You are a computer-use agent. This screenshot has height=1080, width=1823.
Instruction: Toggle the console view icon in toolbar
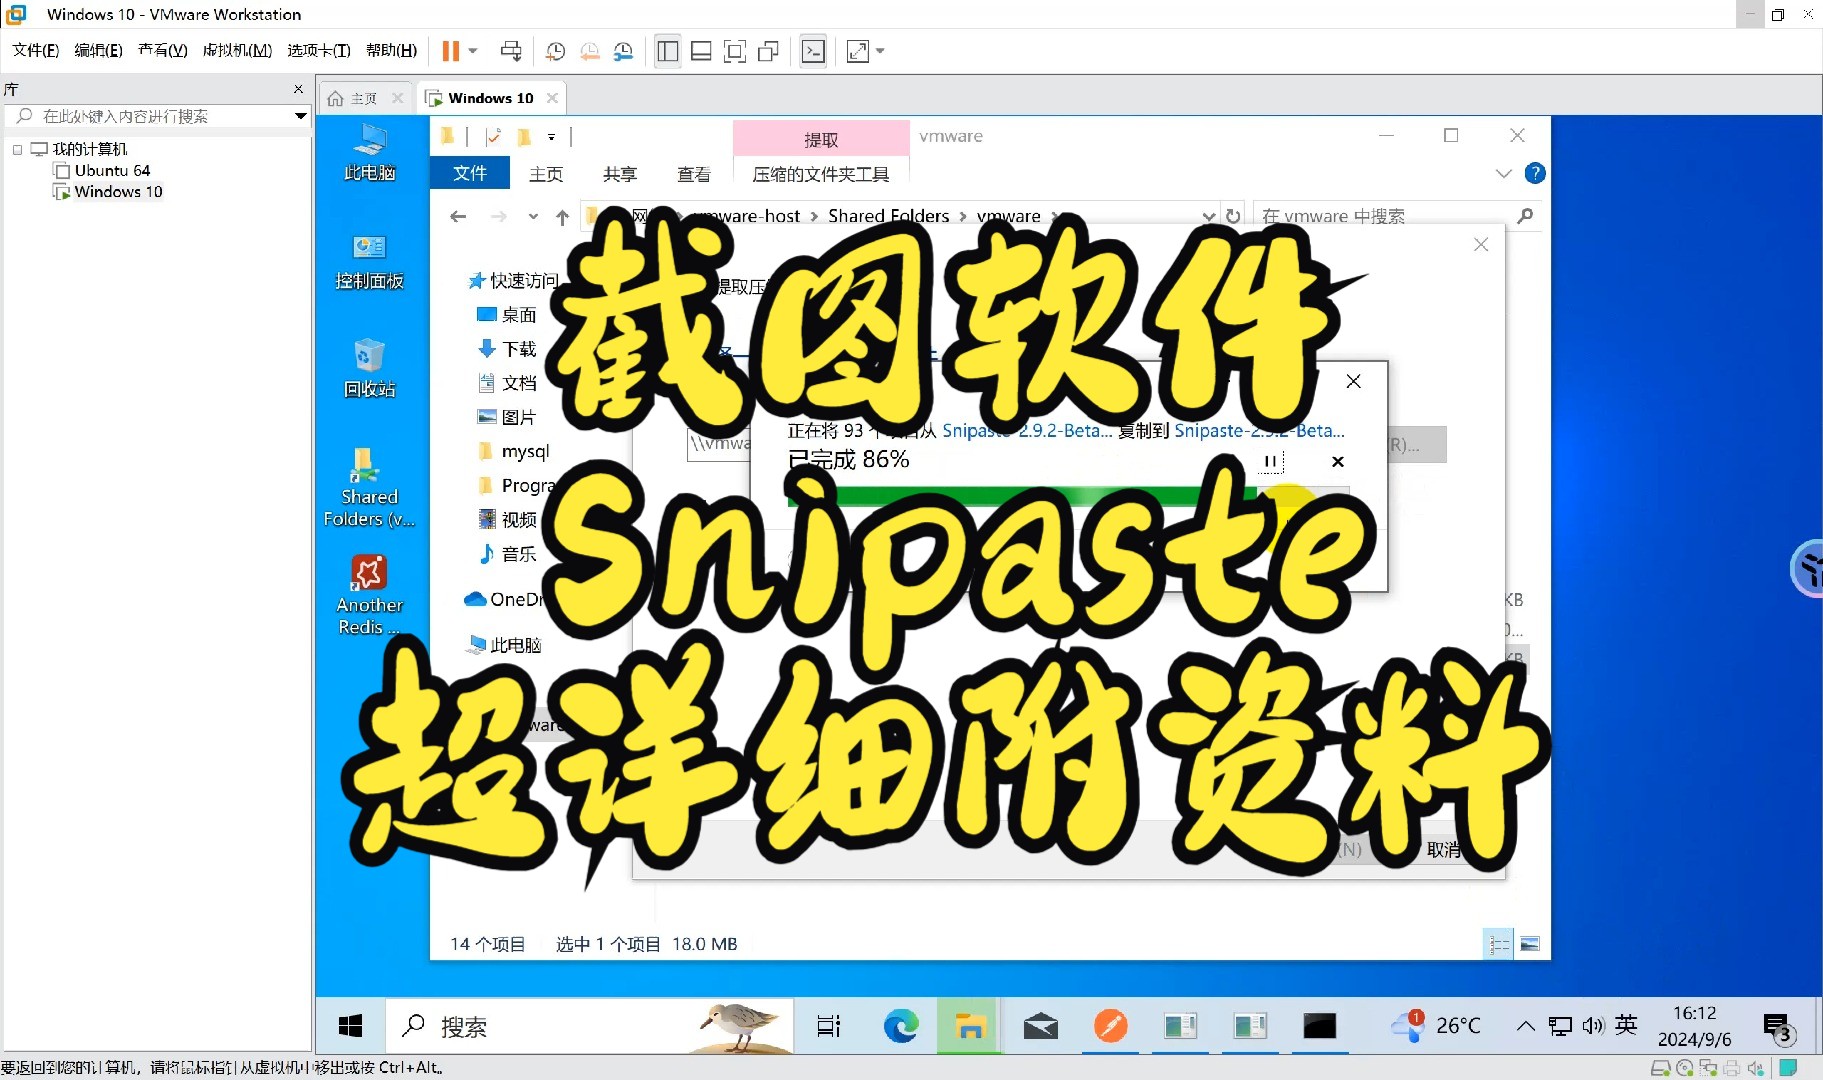click(813, 51)
